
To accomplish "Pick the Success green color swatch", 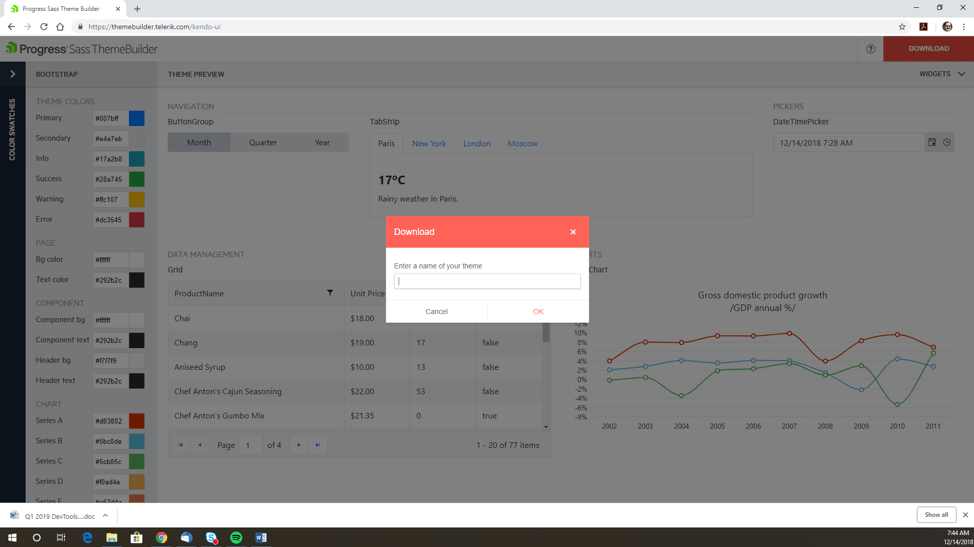I will click(x=137, y=179).
